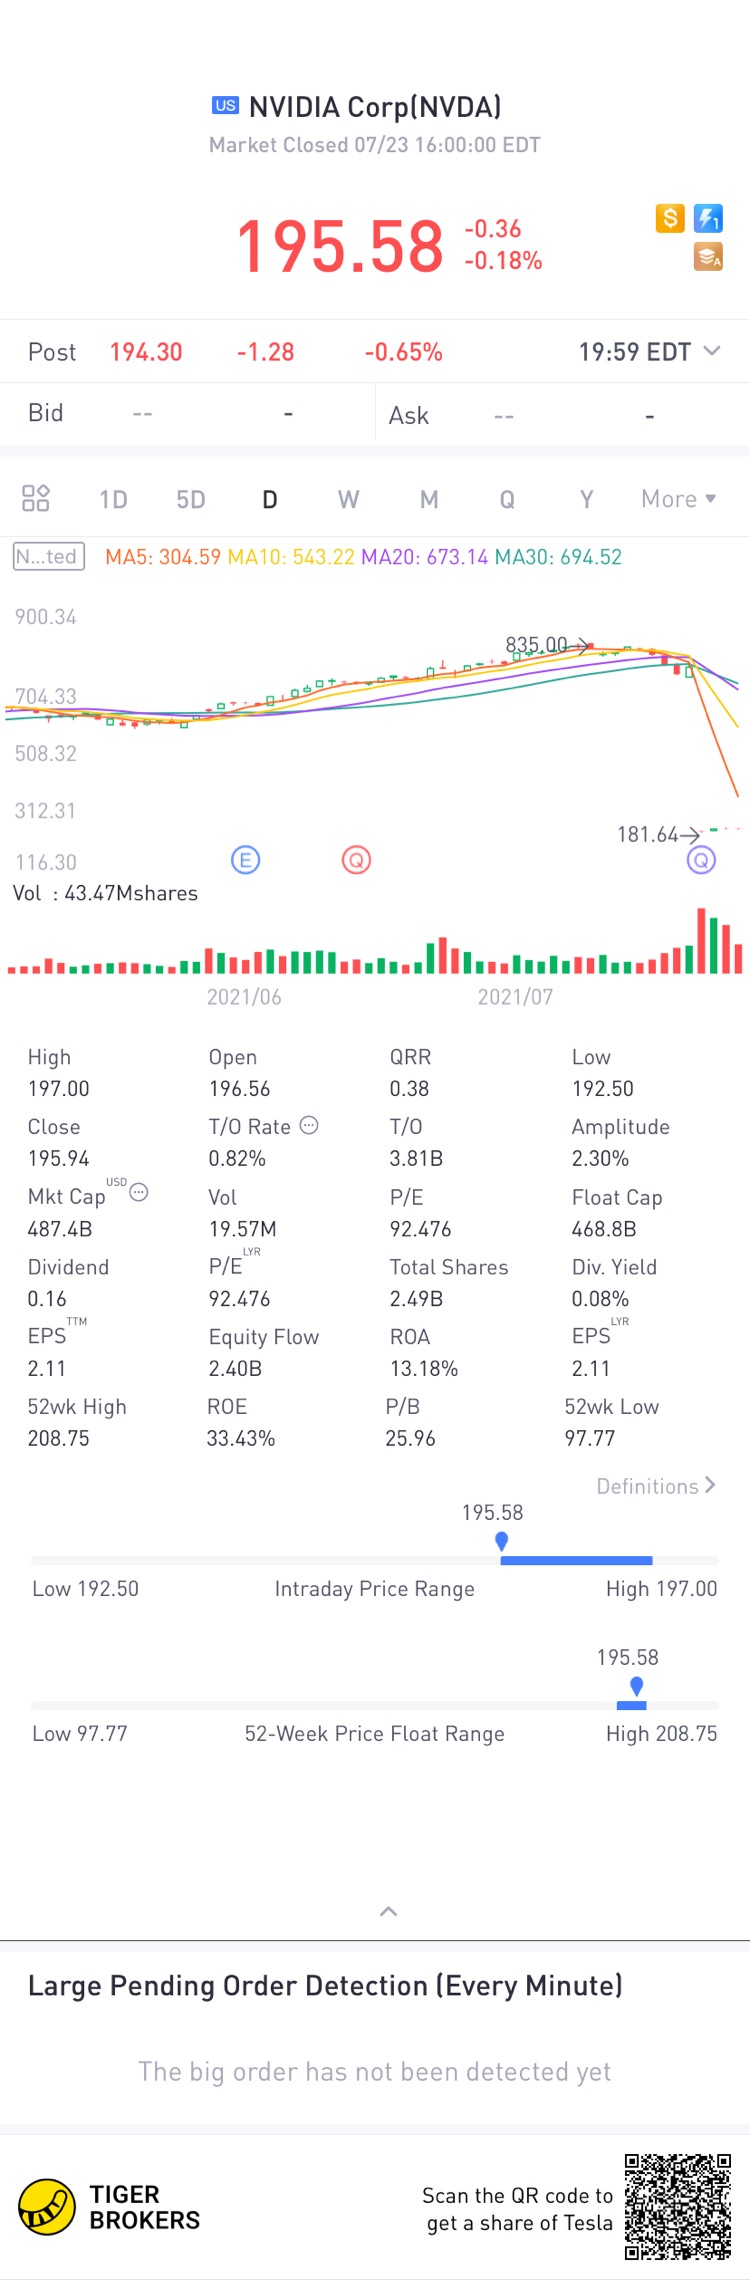Open the T/O Rate info icon
This screenshot has height=2280, width=750.
[x=309, y=1125]
